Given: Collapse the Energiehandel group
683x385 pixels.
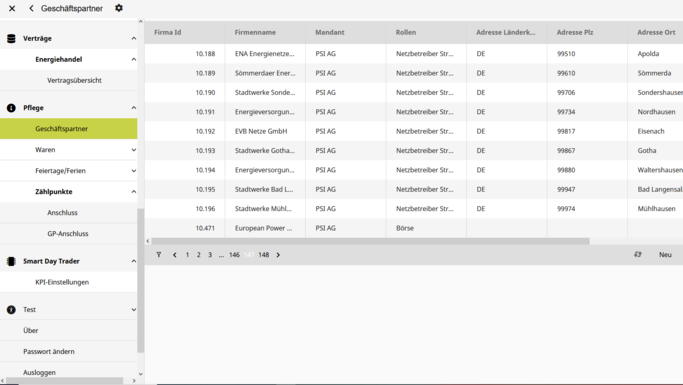Looking at the screenshot, I should 134,59.
